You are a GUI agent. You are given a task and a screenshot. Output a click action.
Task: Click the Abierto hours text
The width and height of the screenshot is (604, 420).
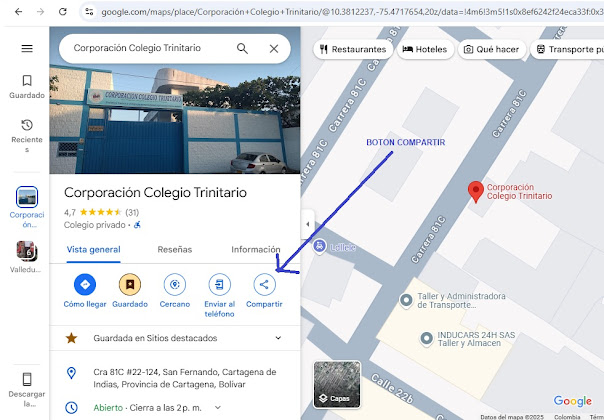[108, 408]
